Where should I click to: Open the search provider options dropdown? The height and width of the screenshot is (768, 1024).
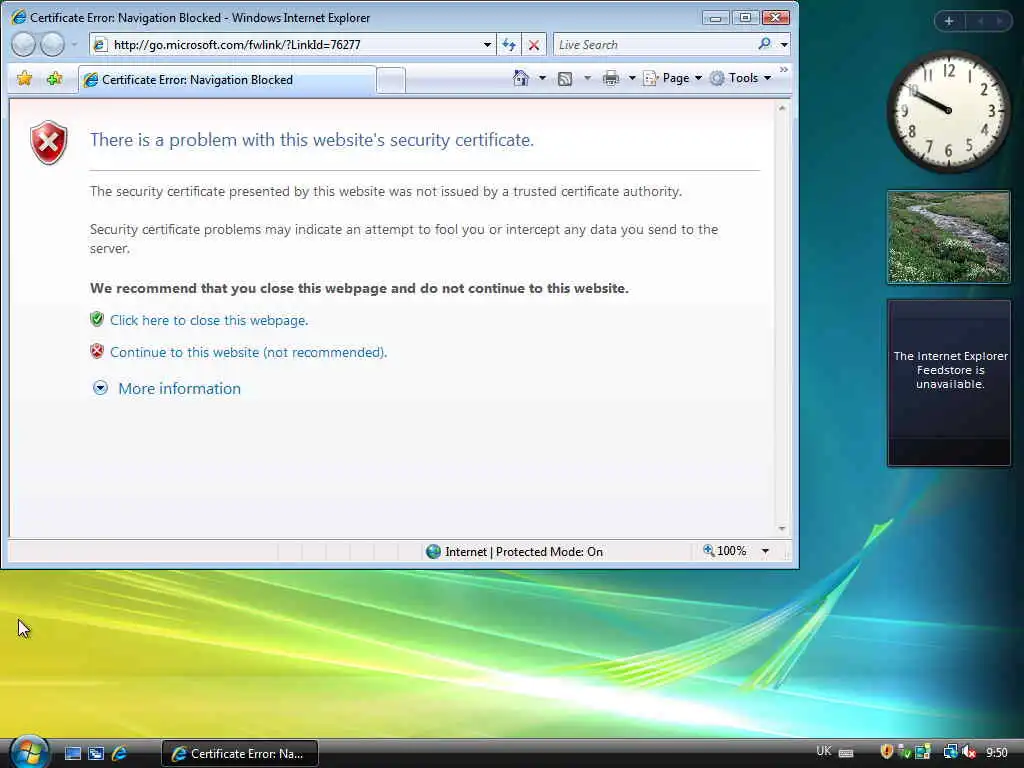[x=784, y=44]
